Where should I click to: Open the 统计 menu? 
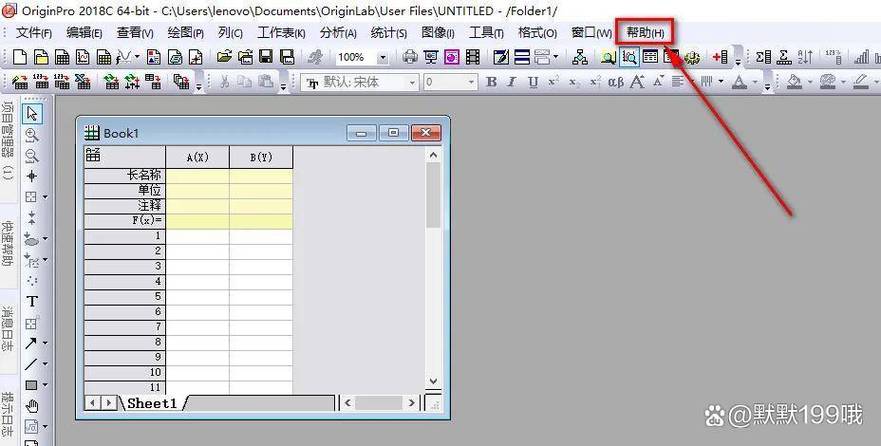point(388,33)
